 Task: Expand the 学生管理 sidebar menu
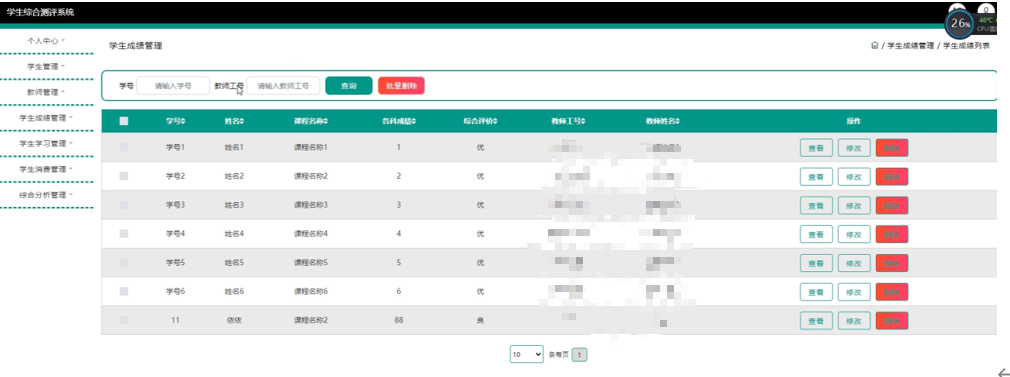click(46, 66)
